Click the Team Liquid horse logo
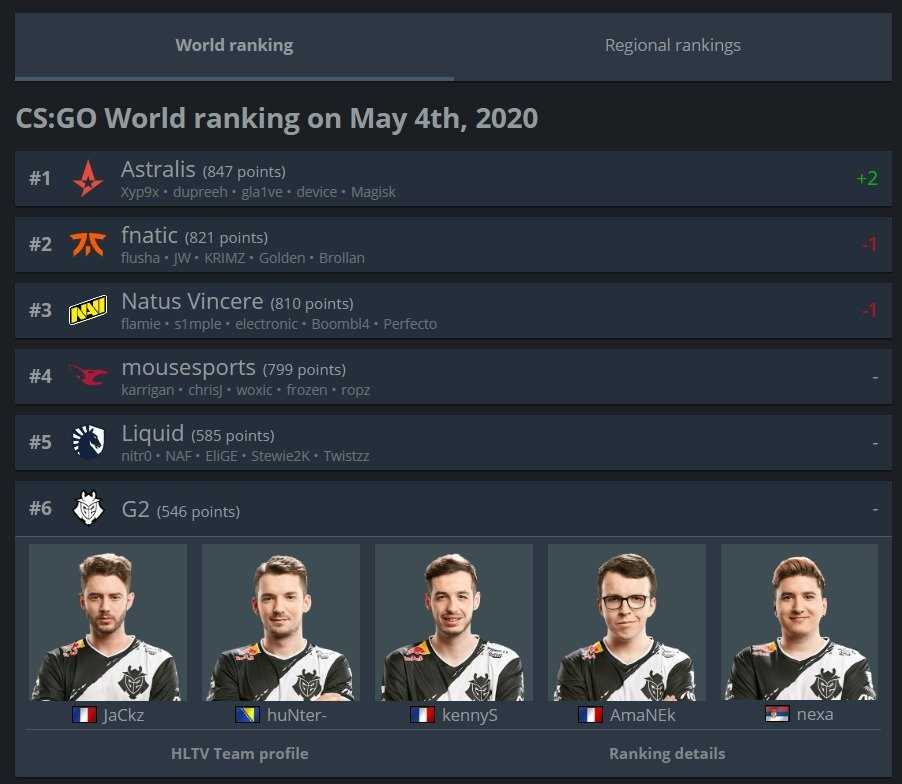The width and height of the screenshot is (902, 784). click(x=88, y=442)
